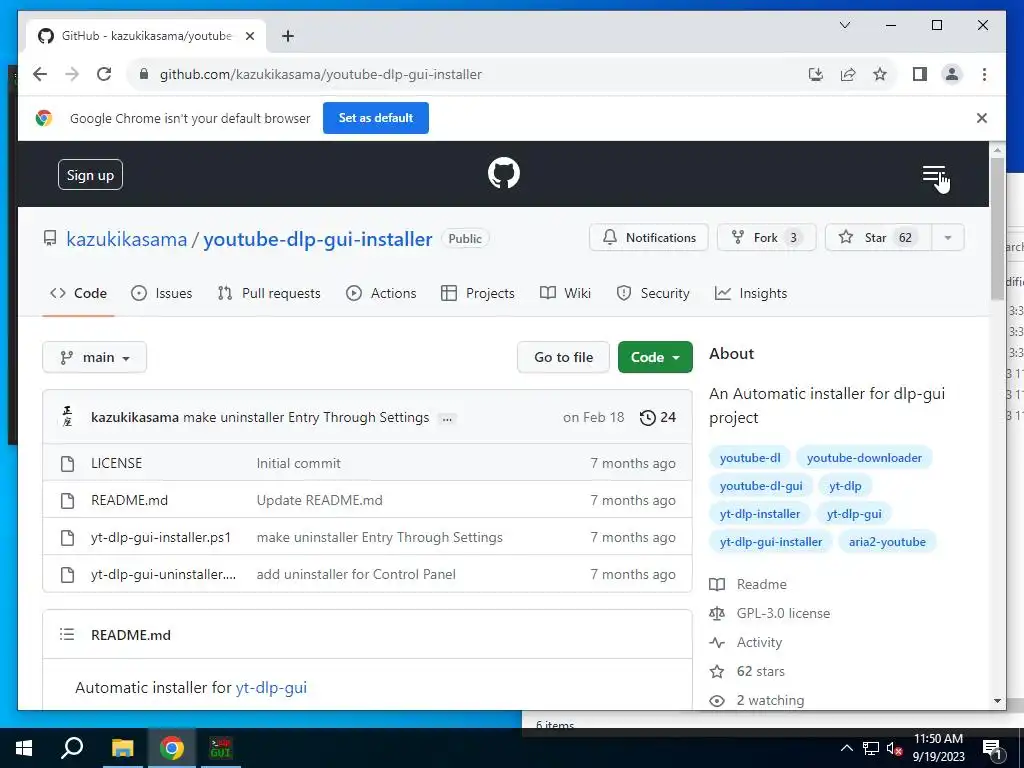Switch to Pull requests tab
This screenshot has width=1024, height=768.
coord(269,293)
